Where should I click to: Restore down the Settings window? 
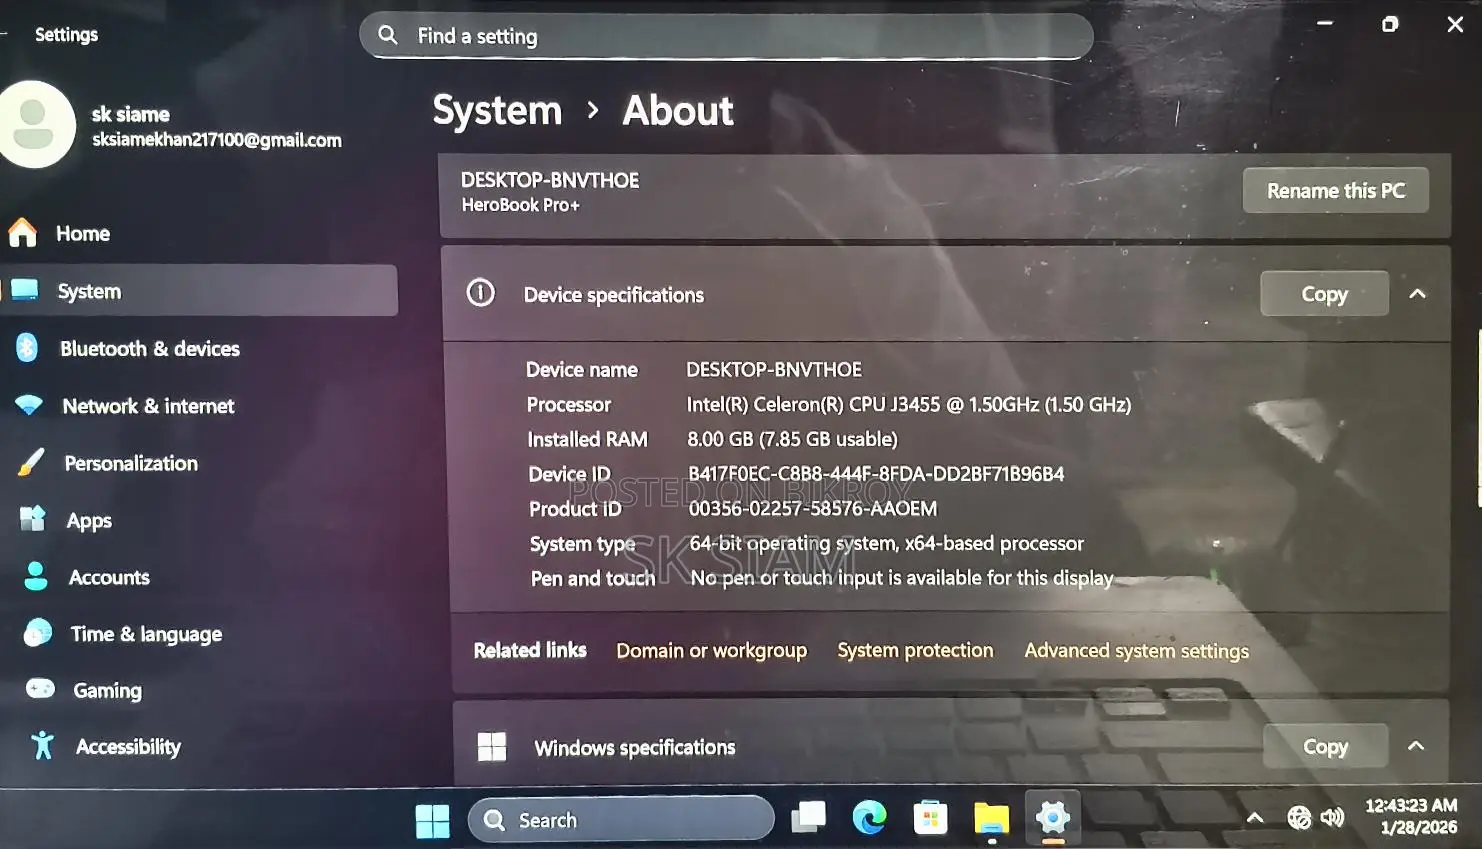click(1390, 24)
